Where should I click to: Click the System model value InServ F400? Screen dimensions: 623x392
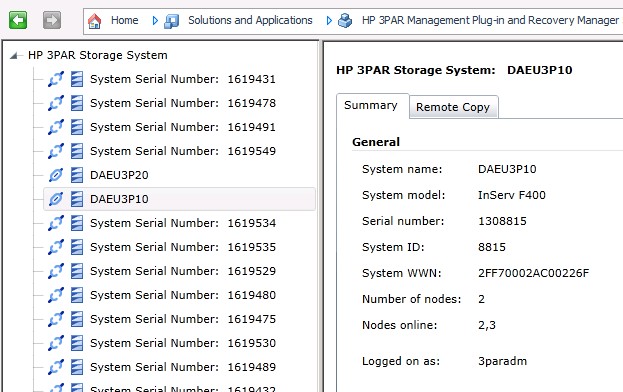[x=512, y=195]
